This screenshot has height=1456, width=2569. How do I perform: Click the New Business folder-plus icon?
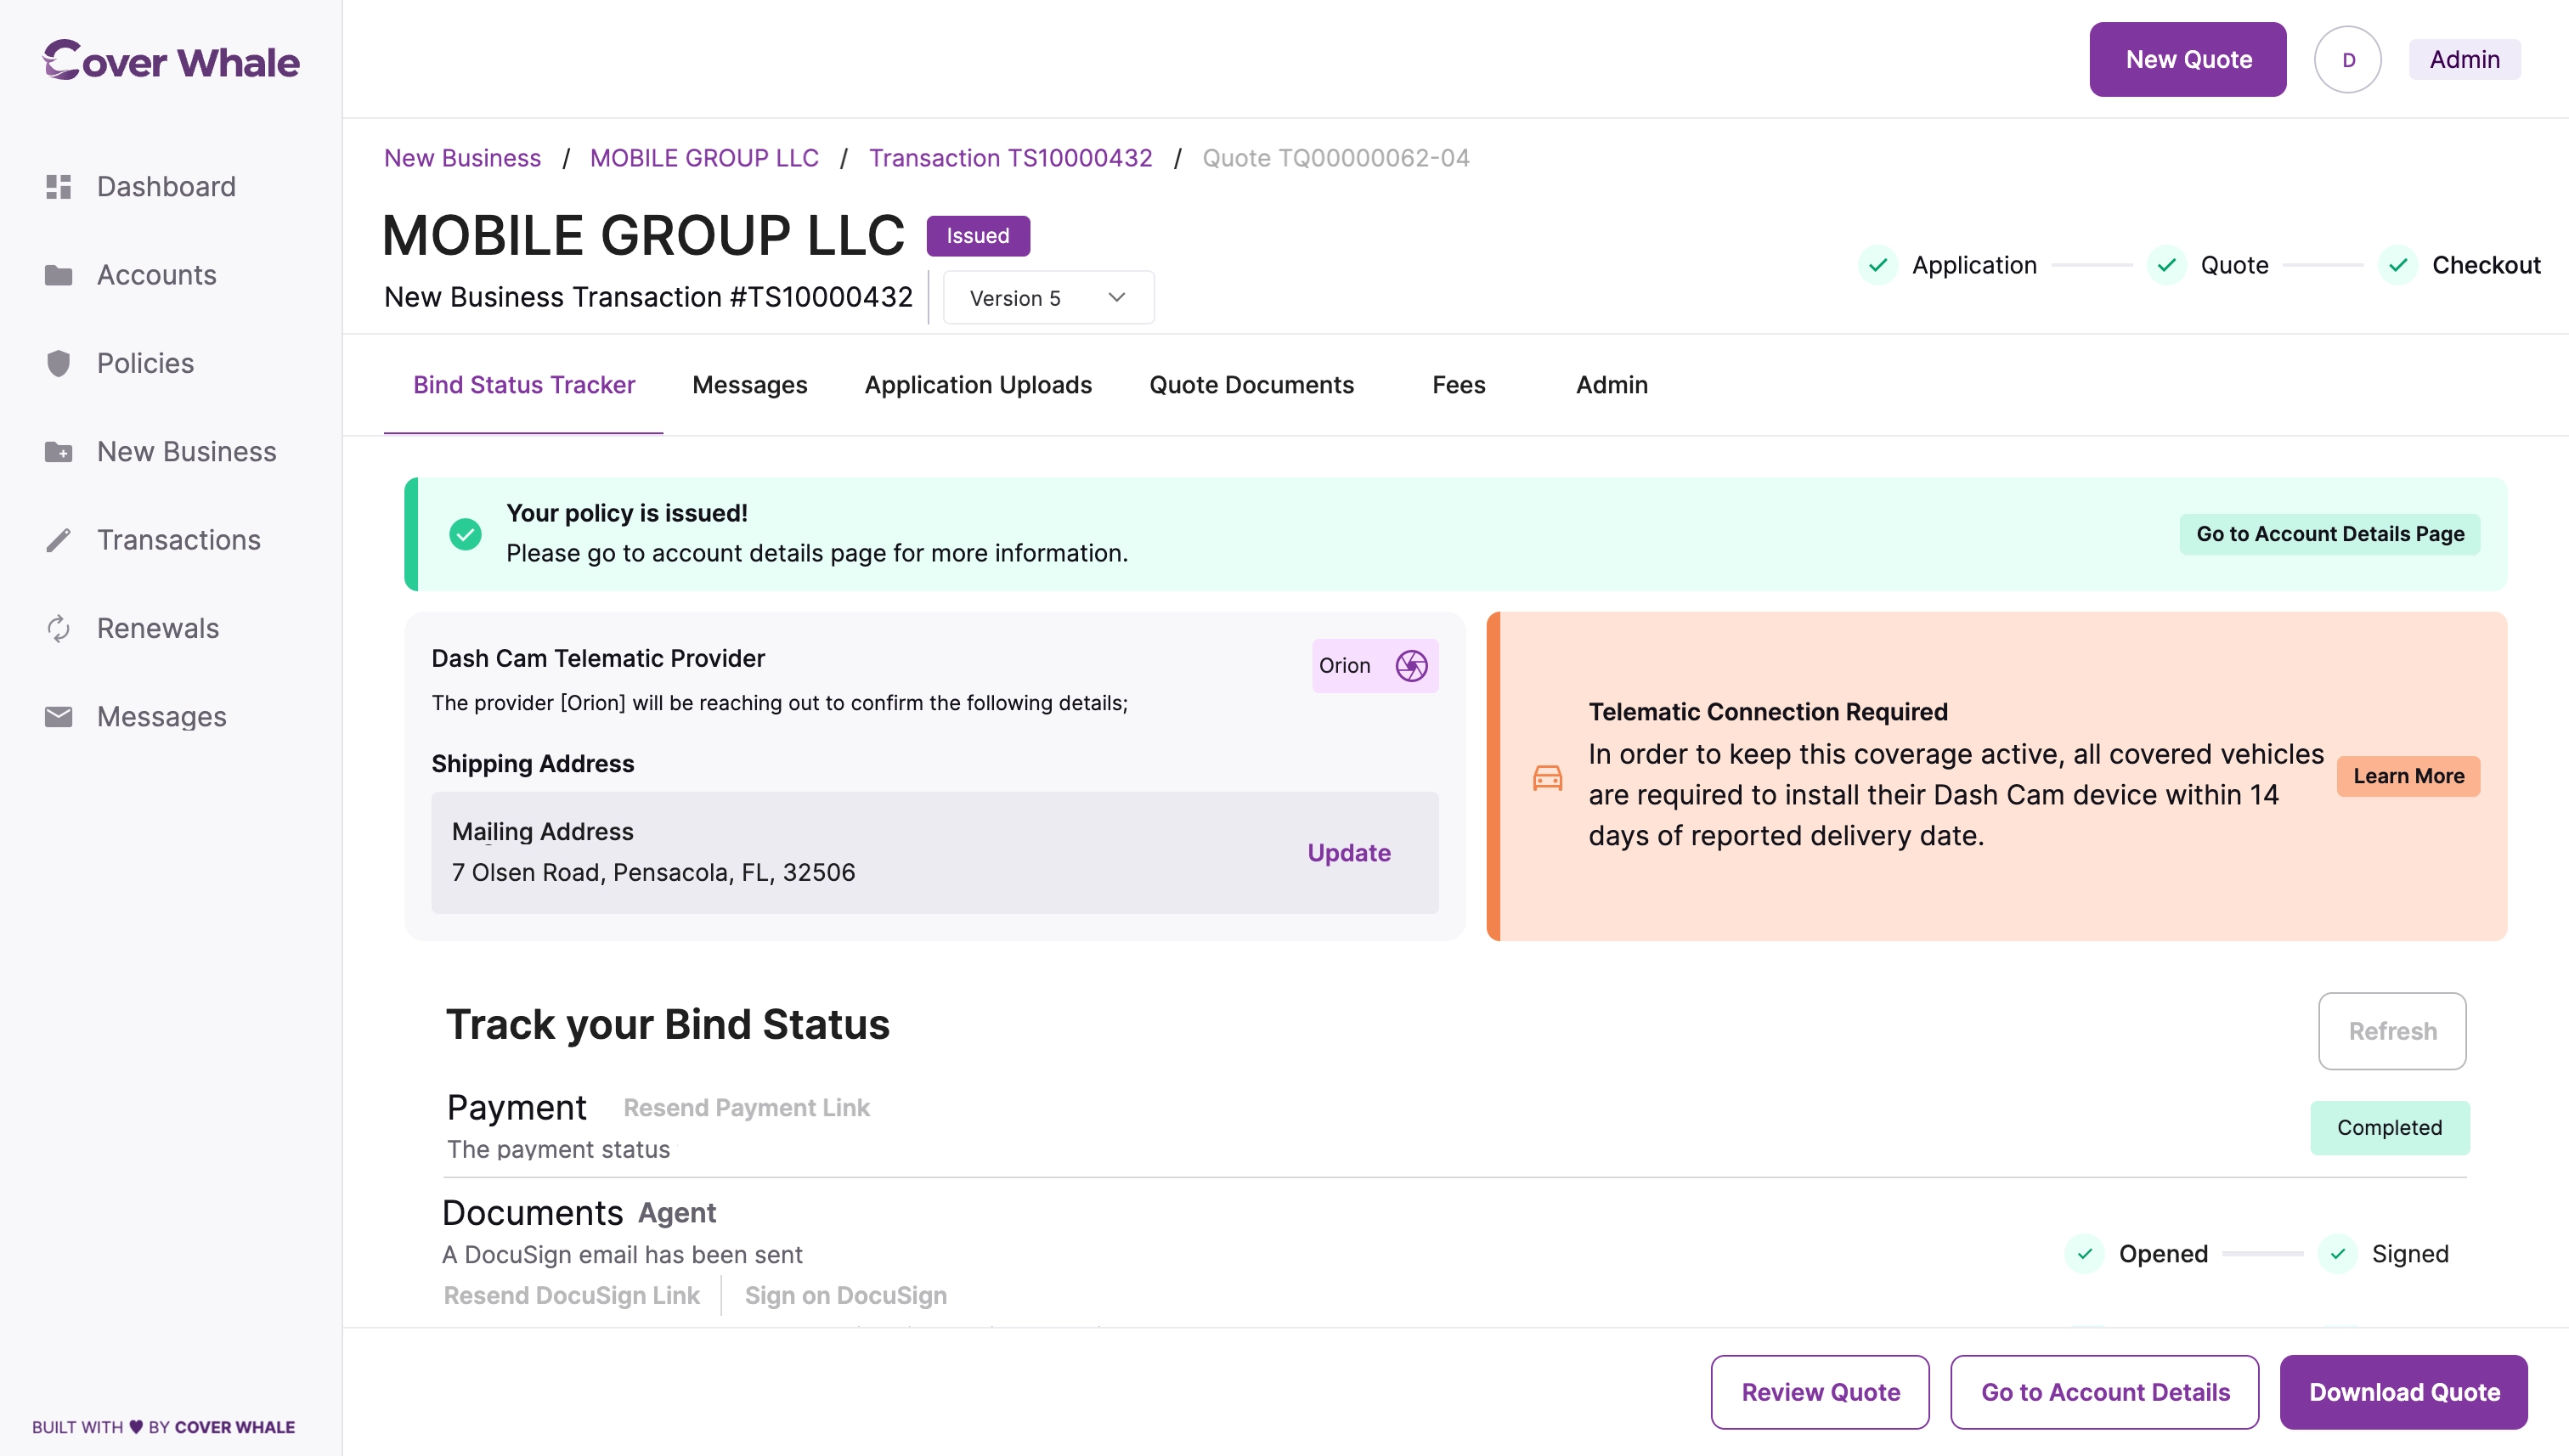click(58, 452)
